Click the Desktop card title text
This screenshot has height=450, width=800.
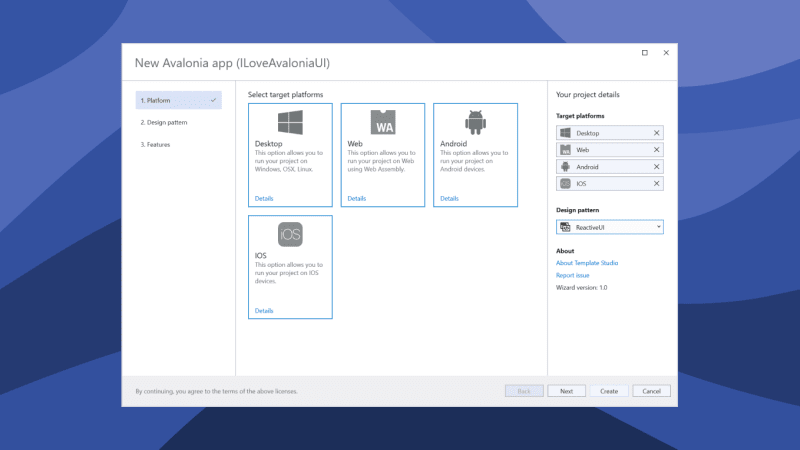tap(268, 144)
